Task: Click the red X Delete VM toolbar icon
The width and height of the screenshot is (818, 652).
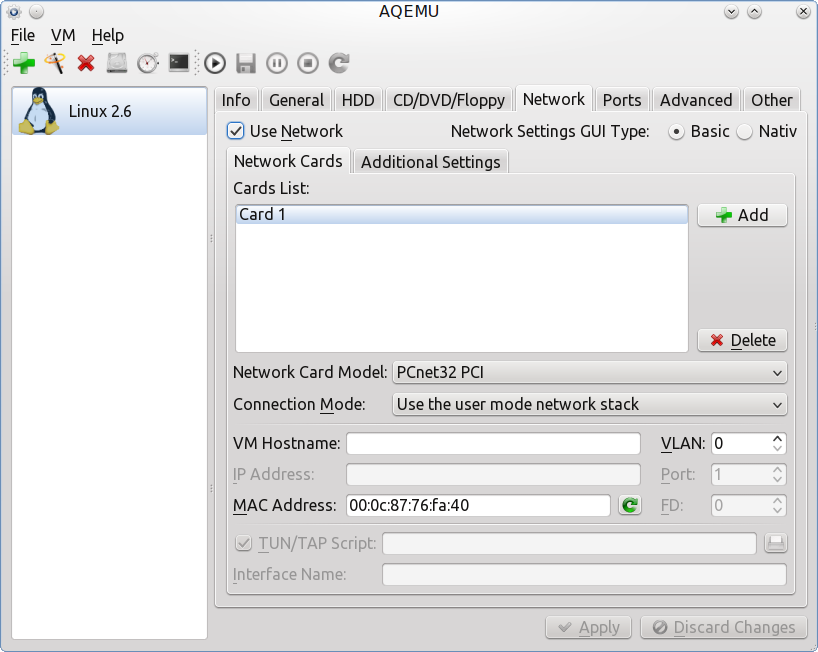Action: pos(86,64)
